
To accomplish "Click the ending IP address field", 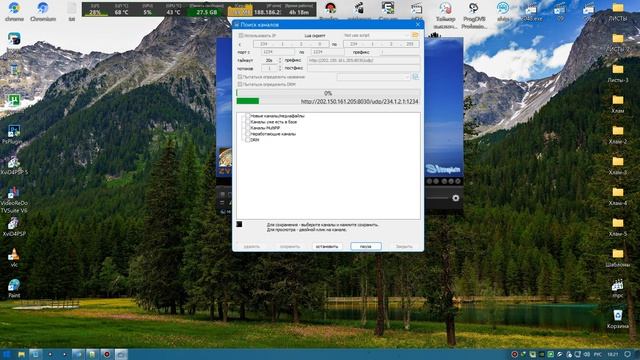I will [381, 44].
